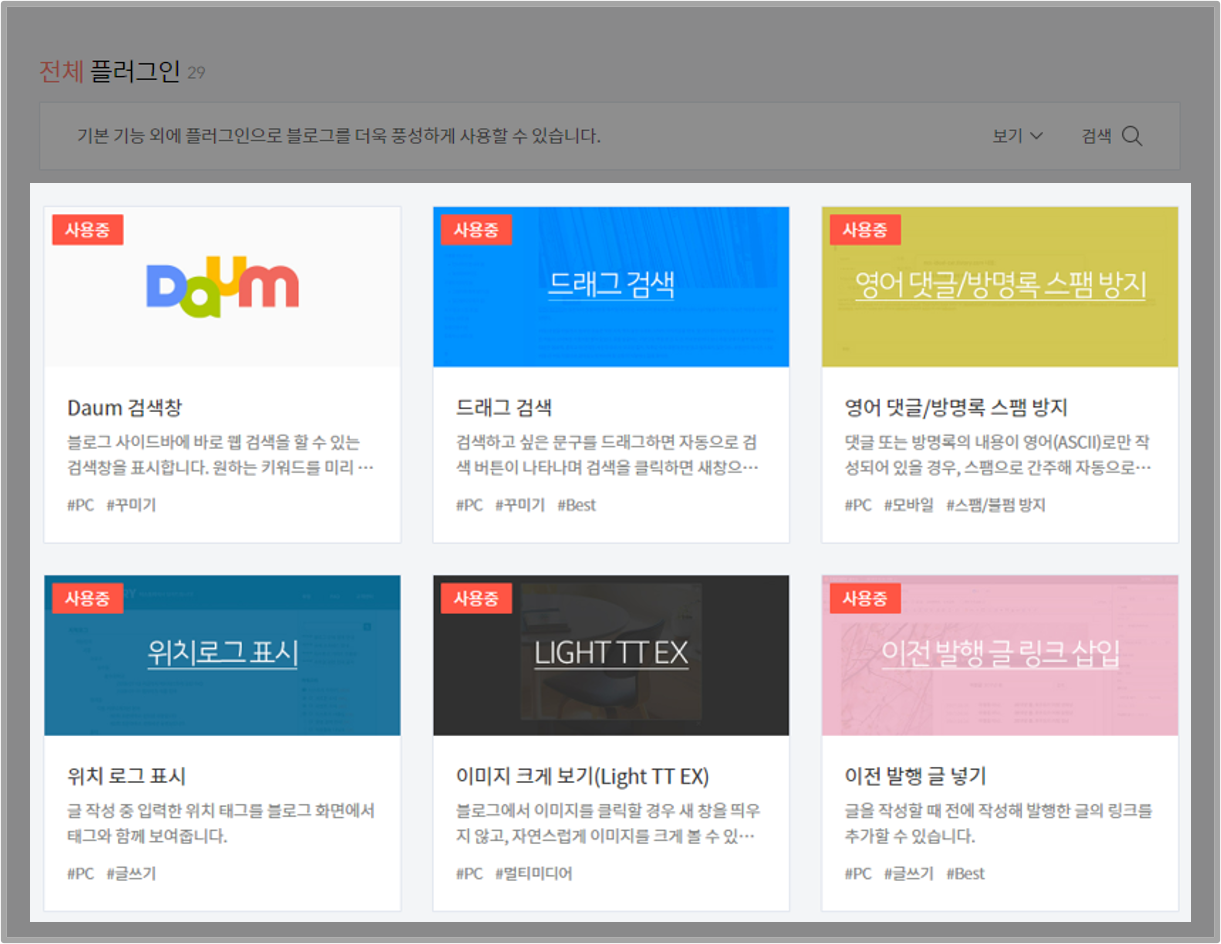The image size is (1221, 944).
Task: Open the 영어 댓글/방명록 스팸 방지 thumbnail
Action: (x=999, y=286)
